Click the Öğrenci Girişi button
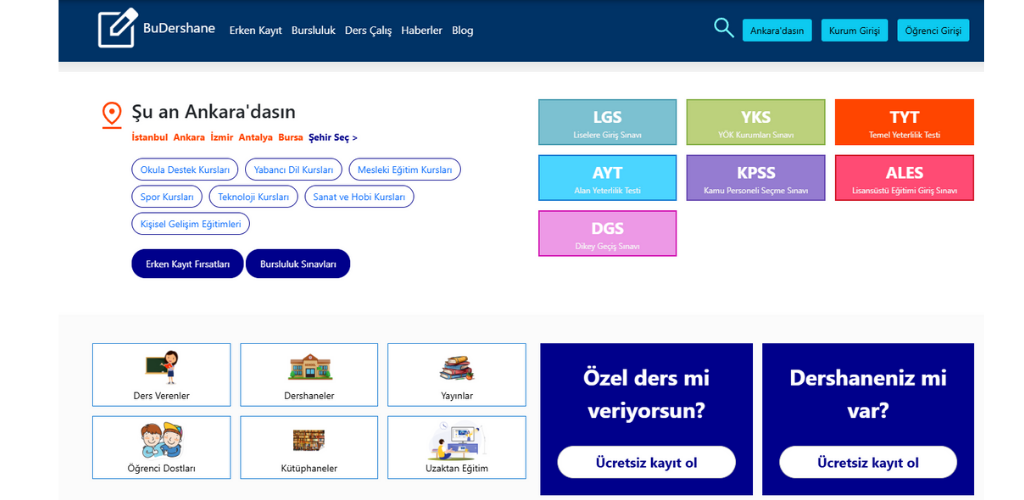 [932, 31]
